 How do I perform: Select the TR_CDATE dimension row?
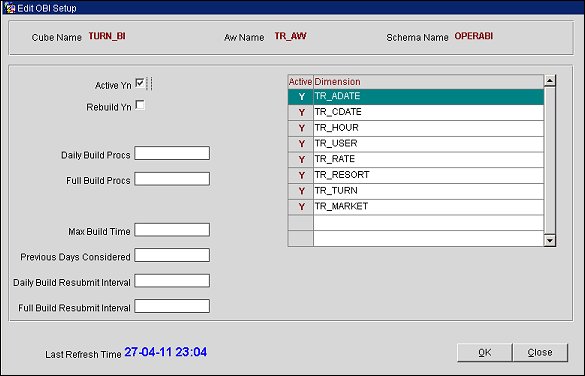[416, 112]
